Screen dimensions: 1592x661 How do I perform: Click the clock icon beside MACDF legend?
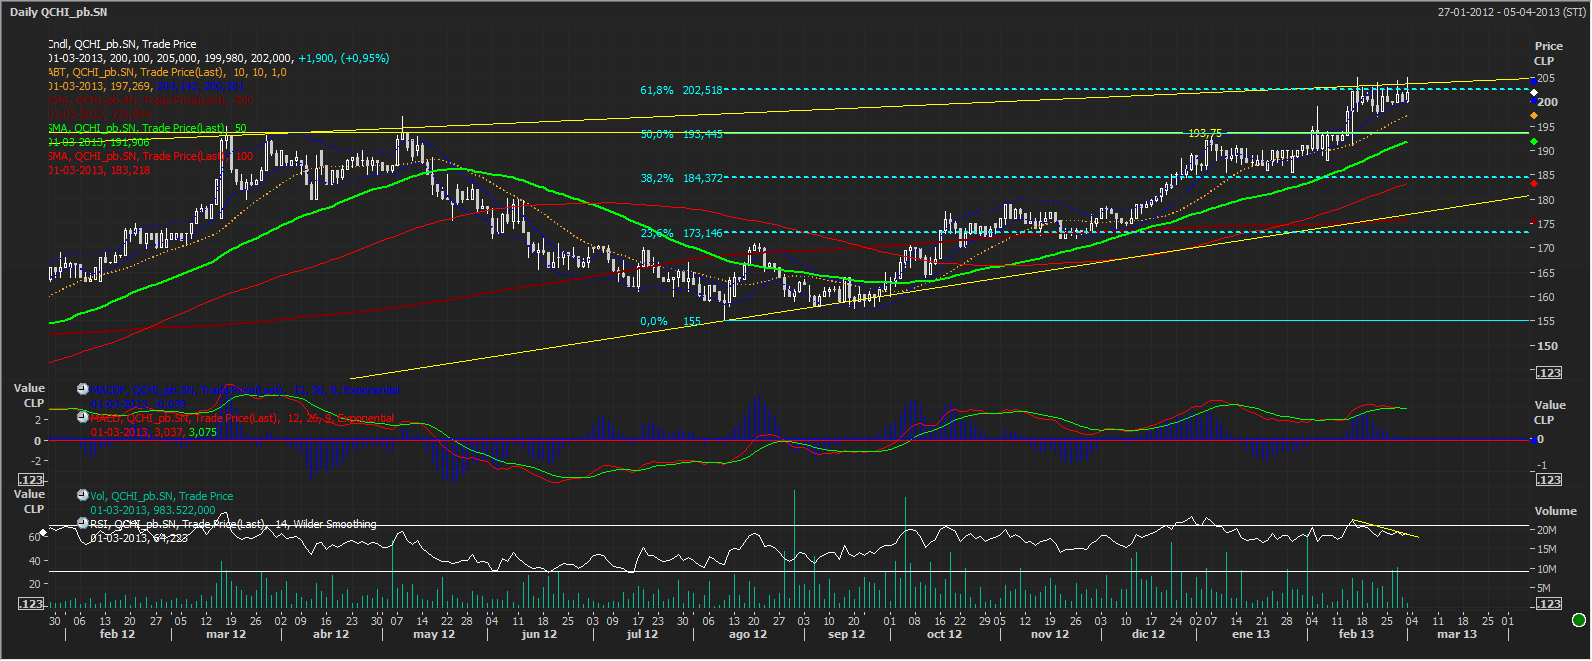point(83,389)
